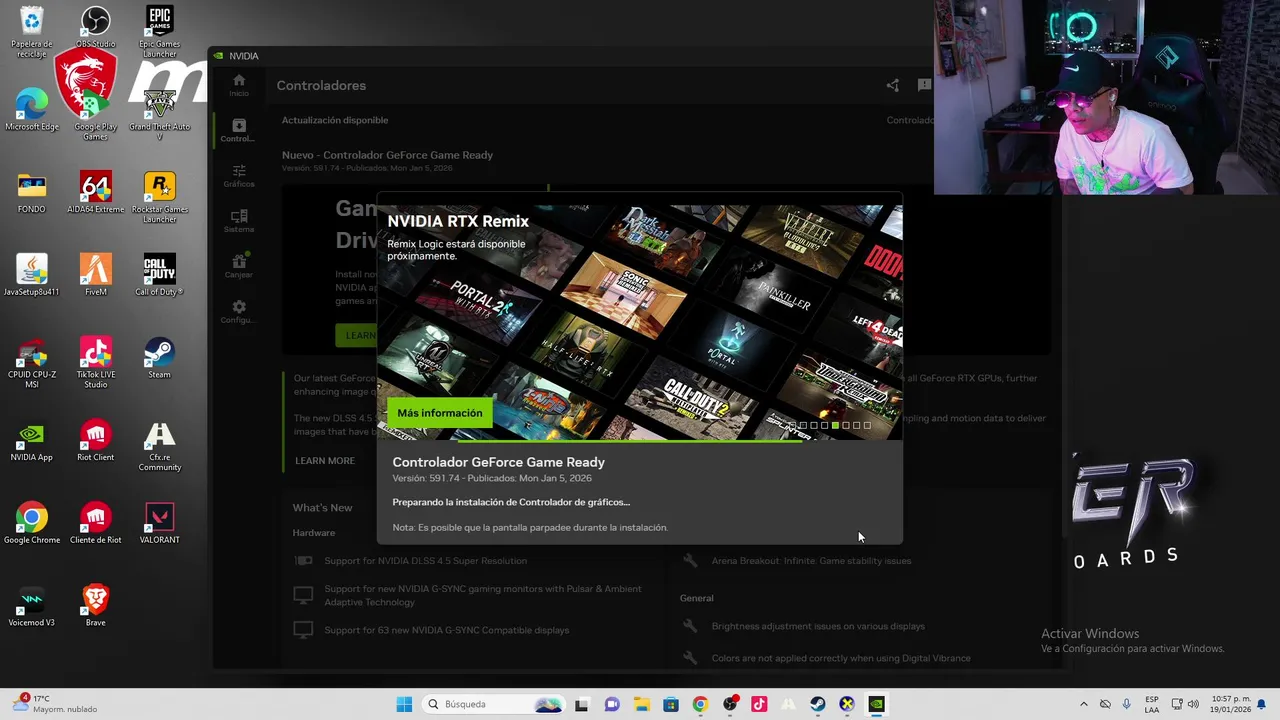Select the Papelera de reciclaje desktop icon

32,32
